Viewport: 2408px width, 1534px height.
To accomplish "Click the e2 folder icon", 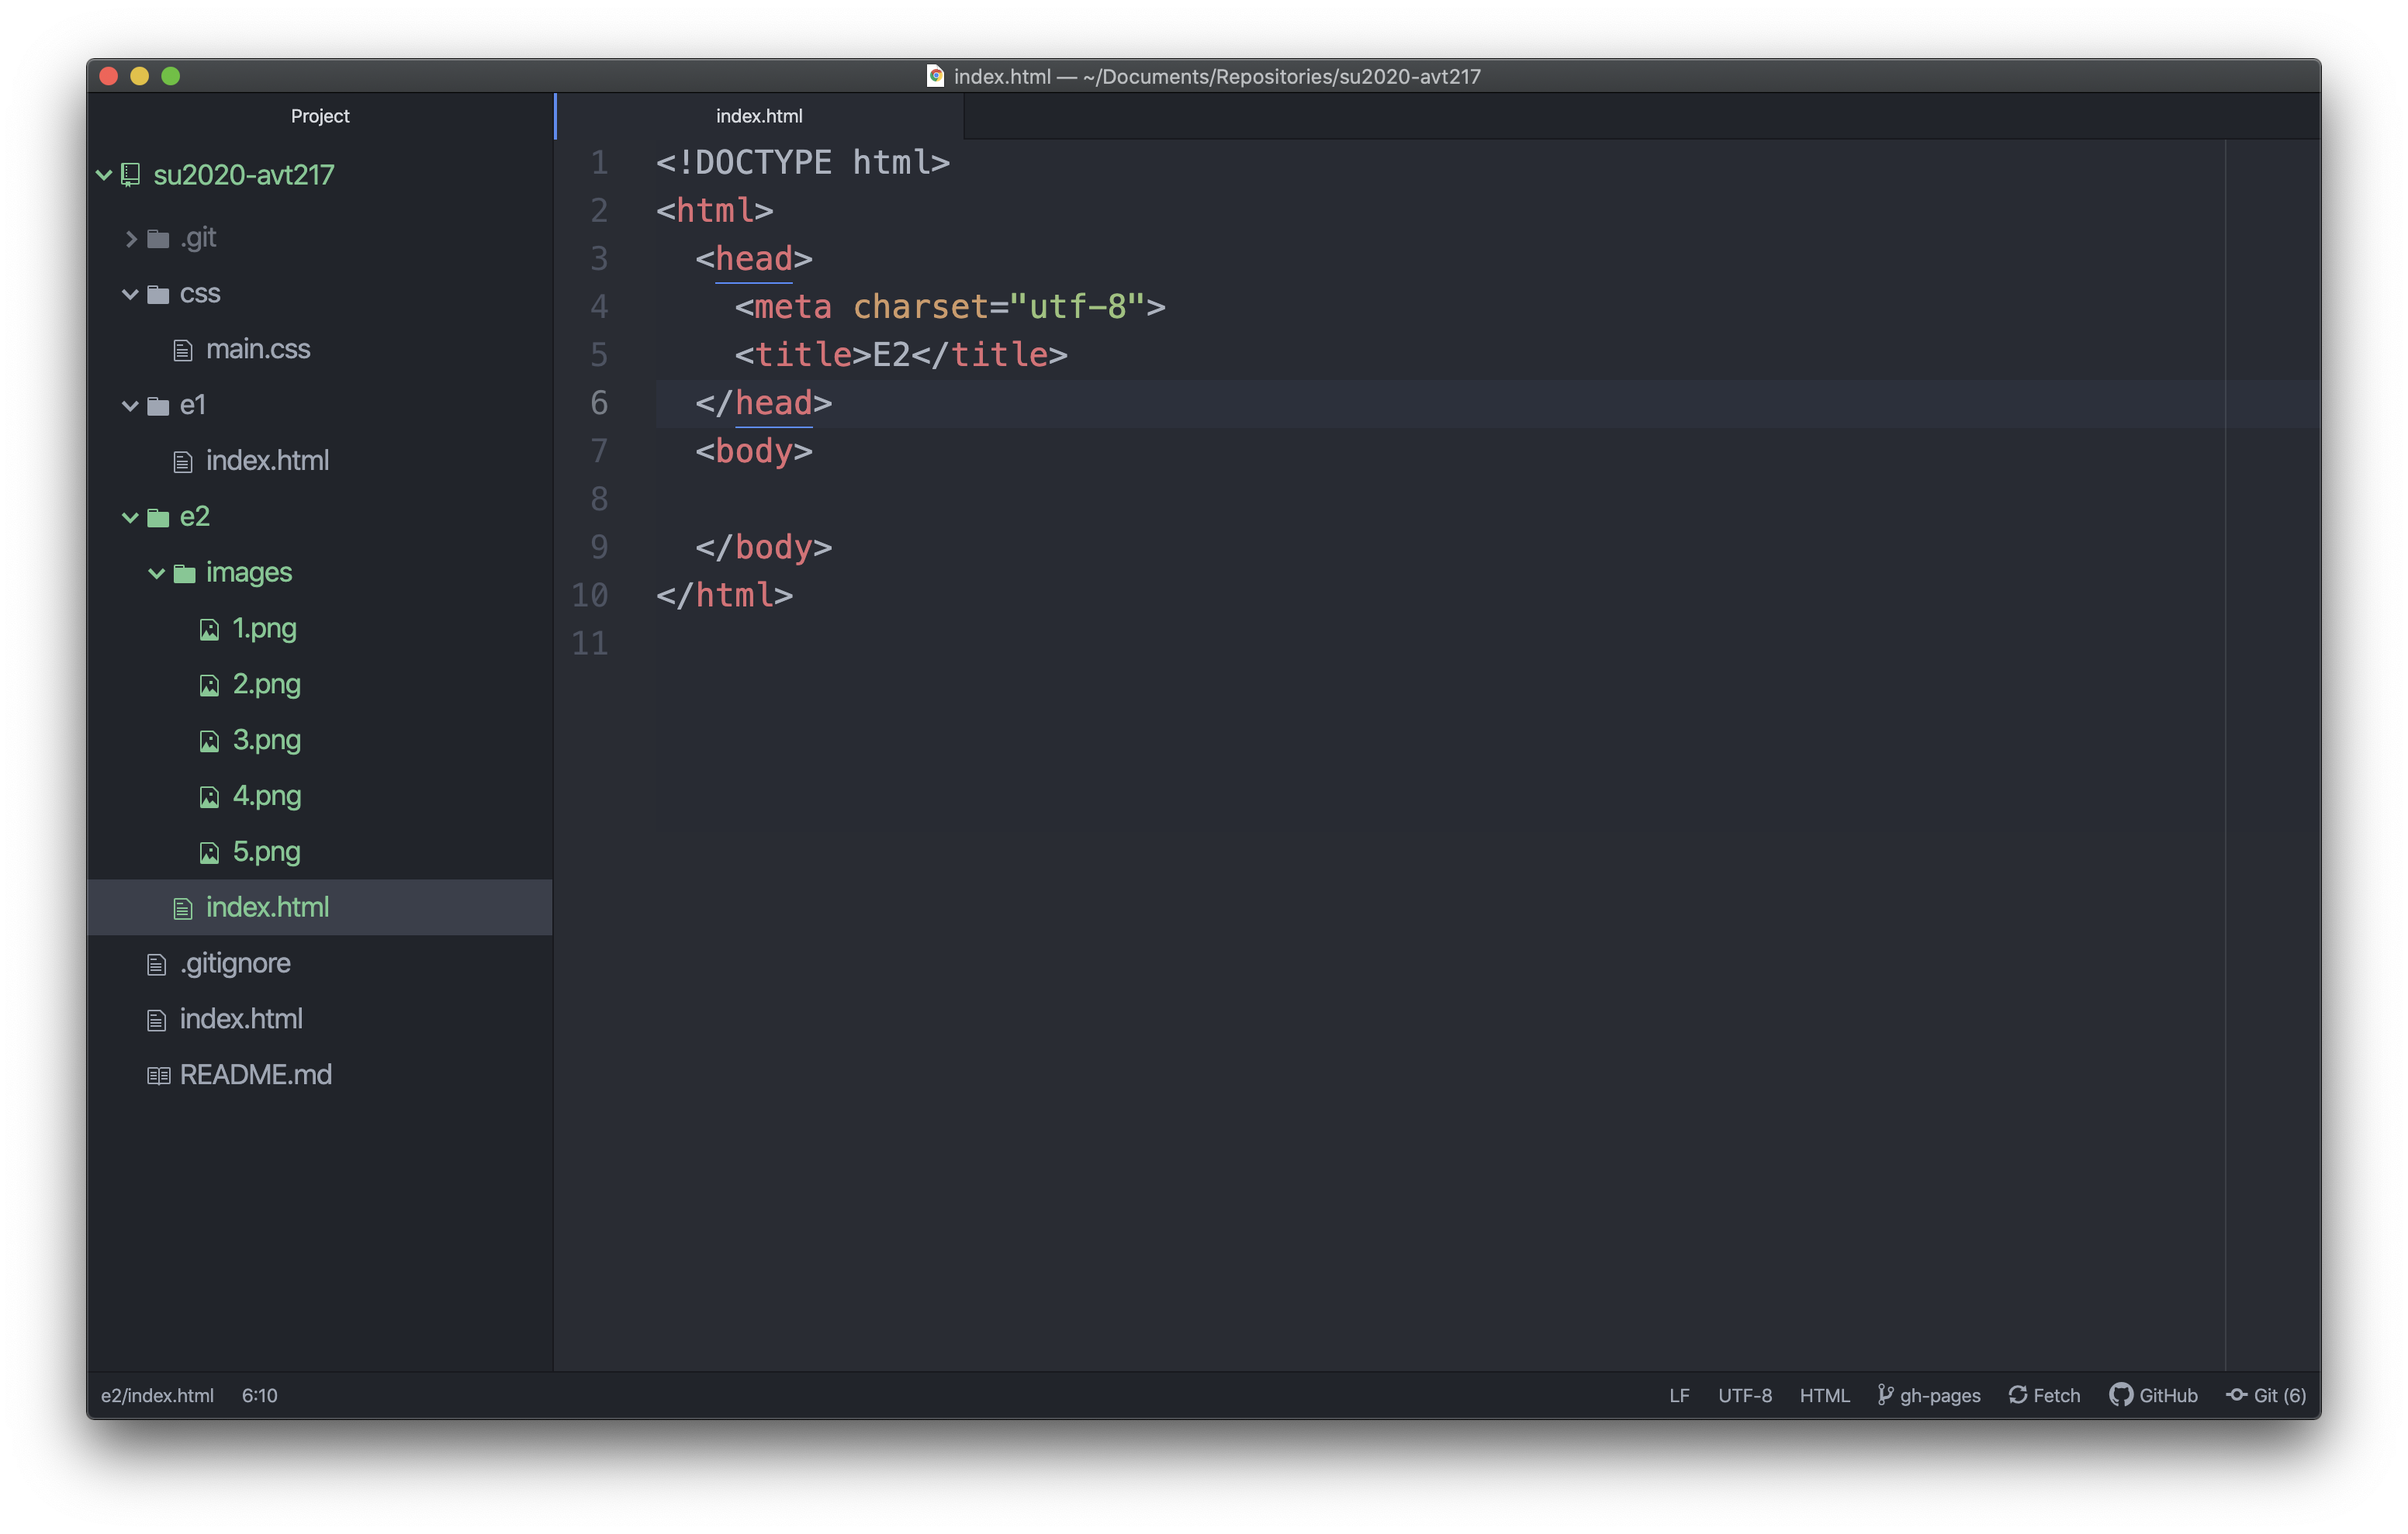I will 158,517.
